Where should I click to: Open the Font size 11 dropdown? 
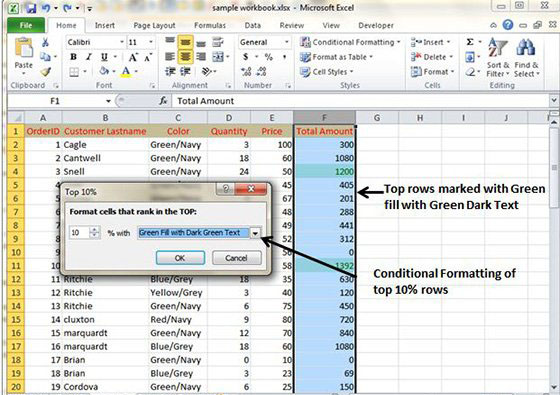151,42
